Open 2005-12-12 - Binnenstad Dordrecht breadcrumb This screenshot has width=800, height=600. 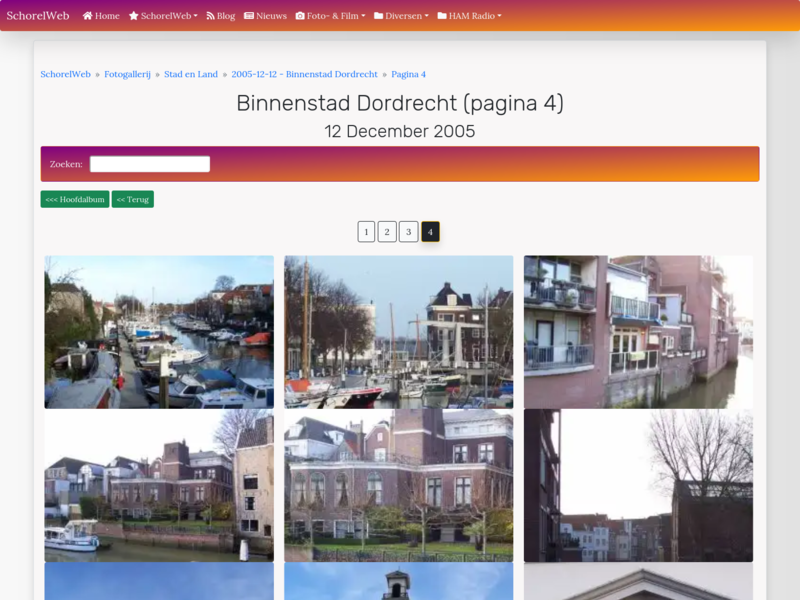[x=305, y=74]
